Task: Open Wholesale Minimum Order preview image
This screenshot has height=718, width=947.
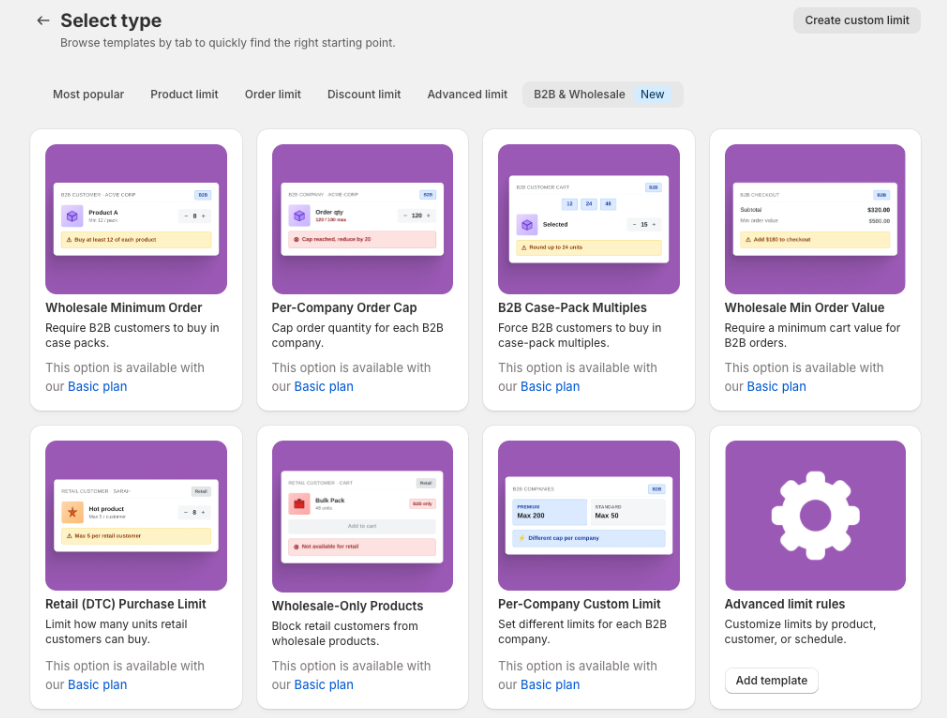Action: pos(136,219)
